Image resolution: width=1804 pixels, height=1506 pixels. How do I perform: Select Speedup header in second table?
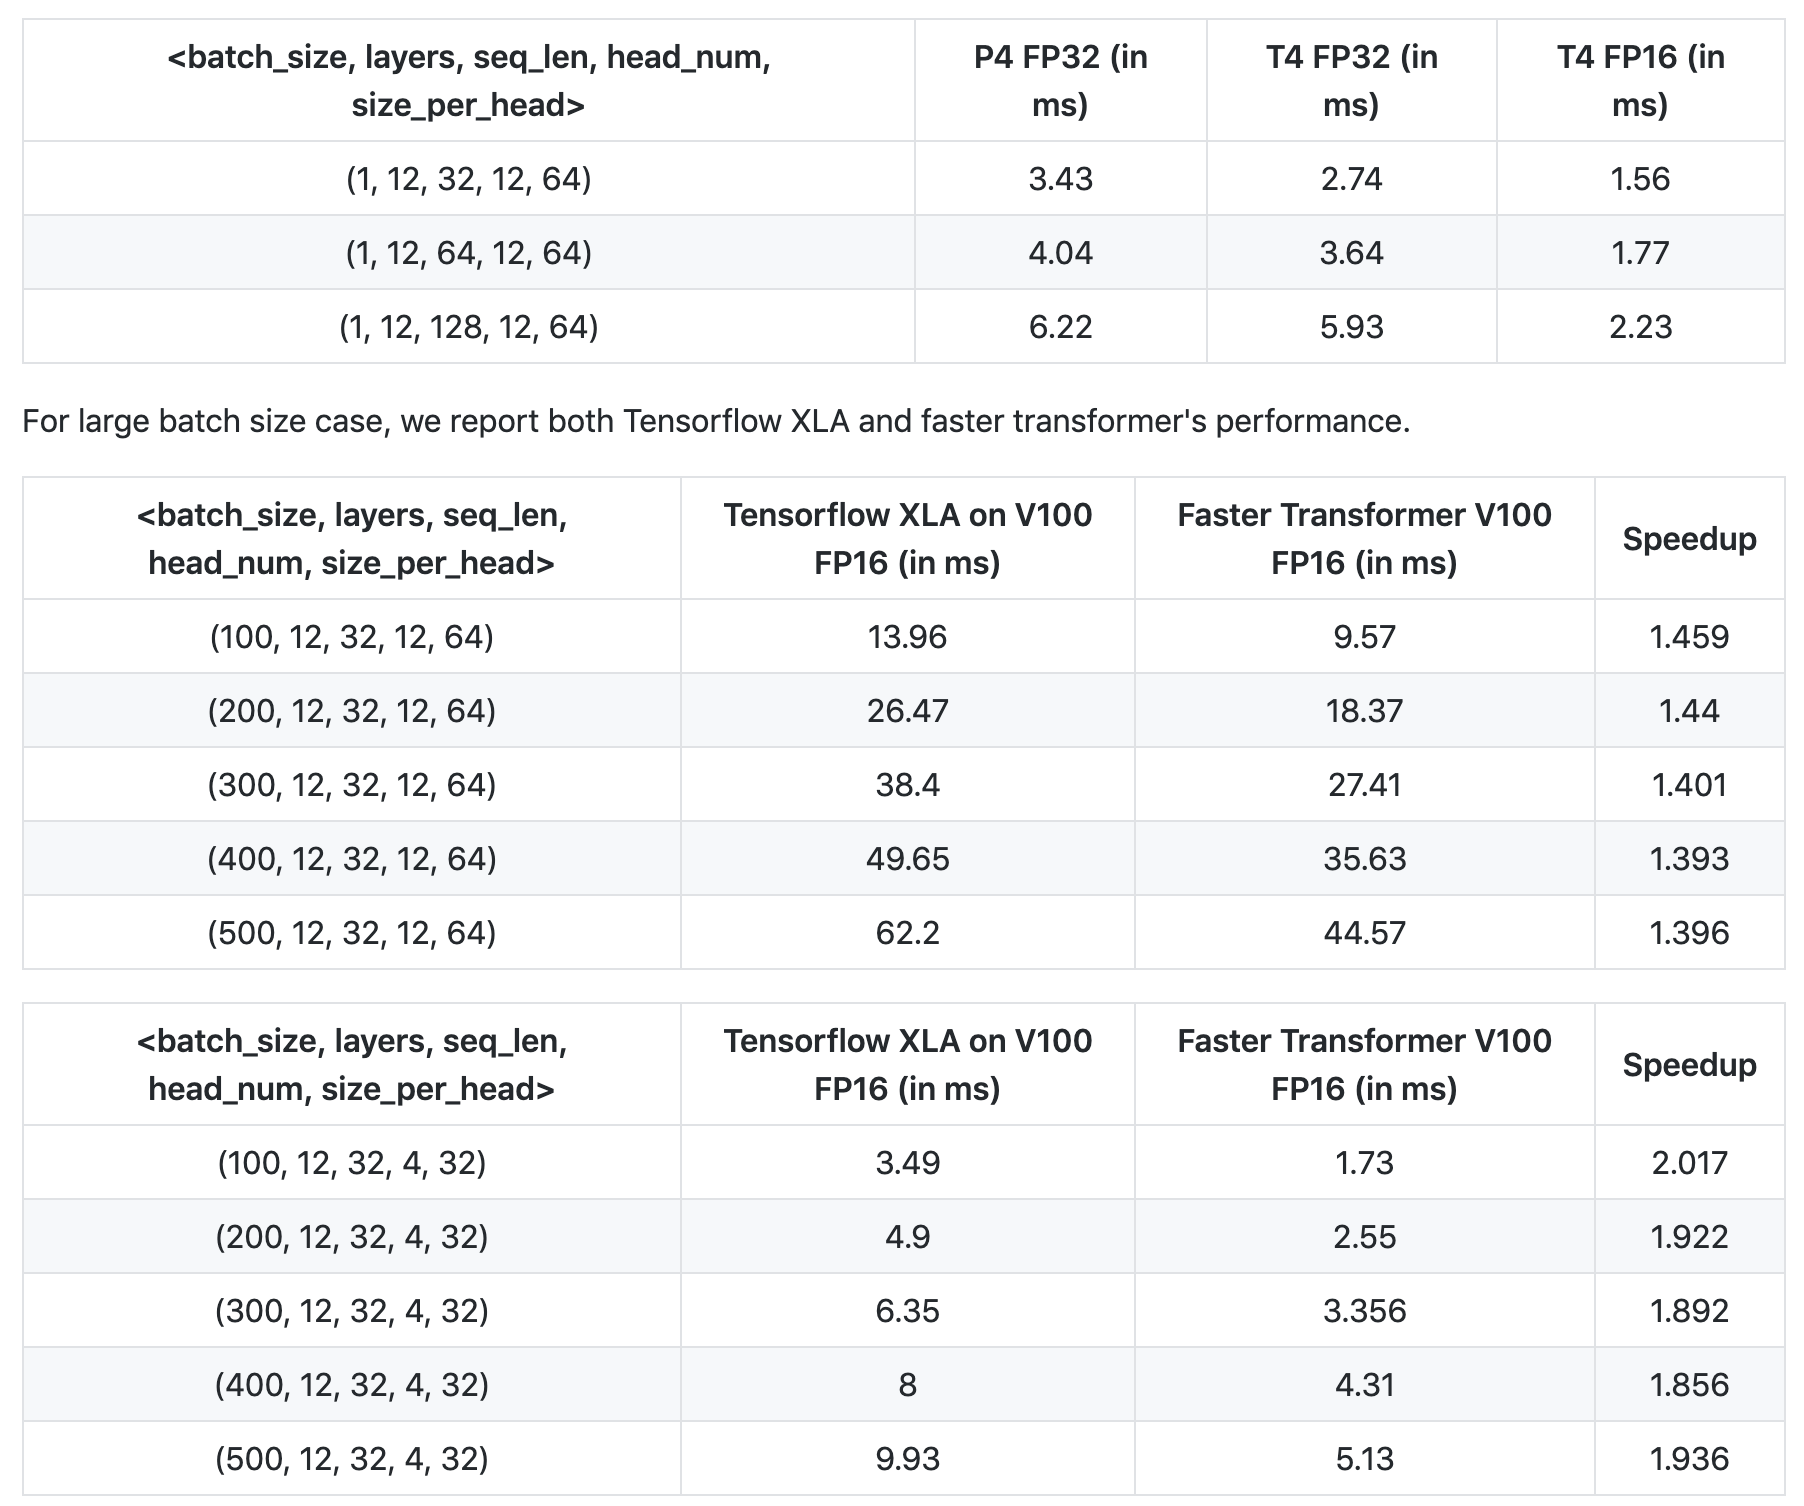point(1689,539)
